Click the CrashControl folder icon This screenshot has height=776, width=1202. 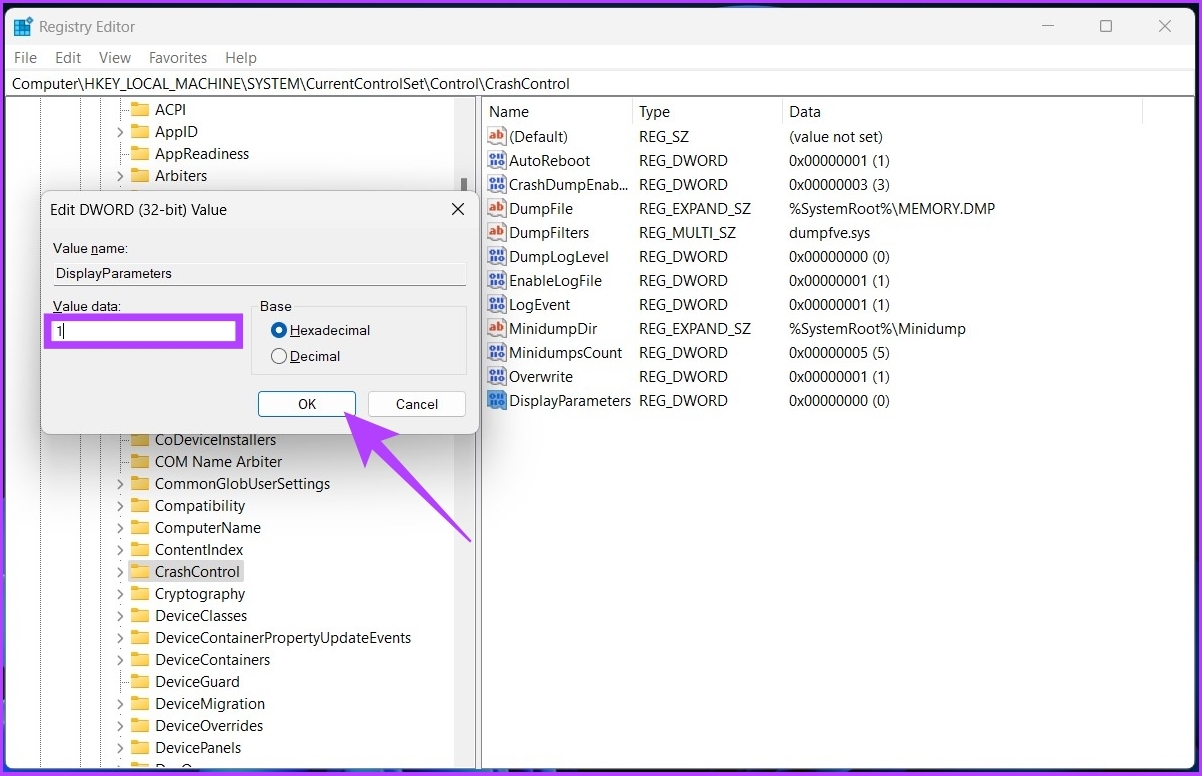point(139,572)
